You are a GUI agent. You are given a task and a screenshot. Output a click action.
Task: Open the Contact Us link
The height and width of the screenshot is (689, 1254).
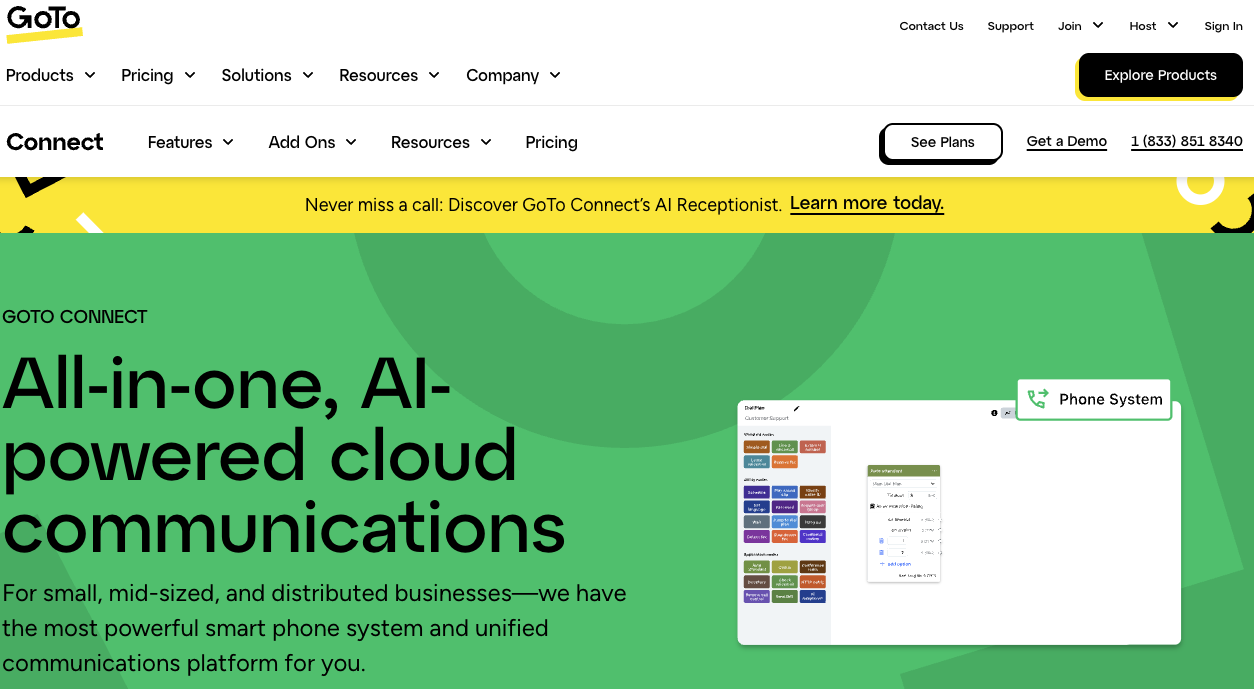click(931, 26)
